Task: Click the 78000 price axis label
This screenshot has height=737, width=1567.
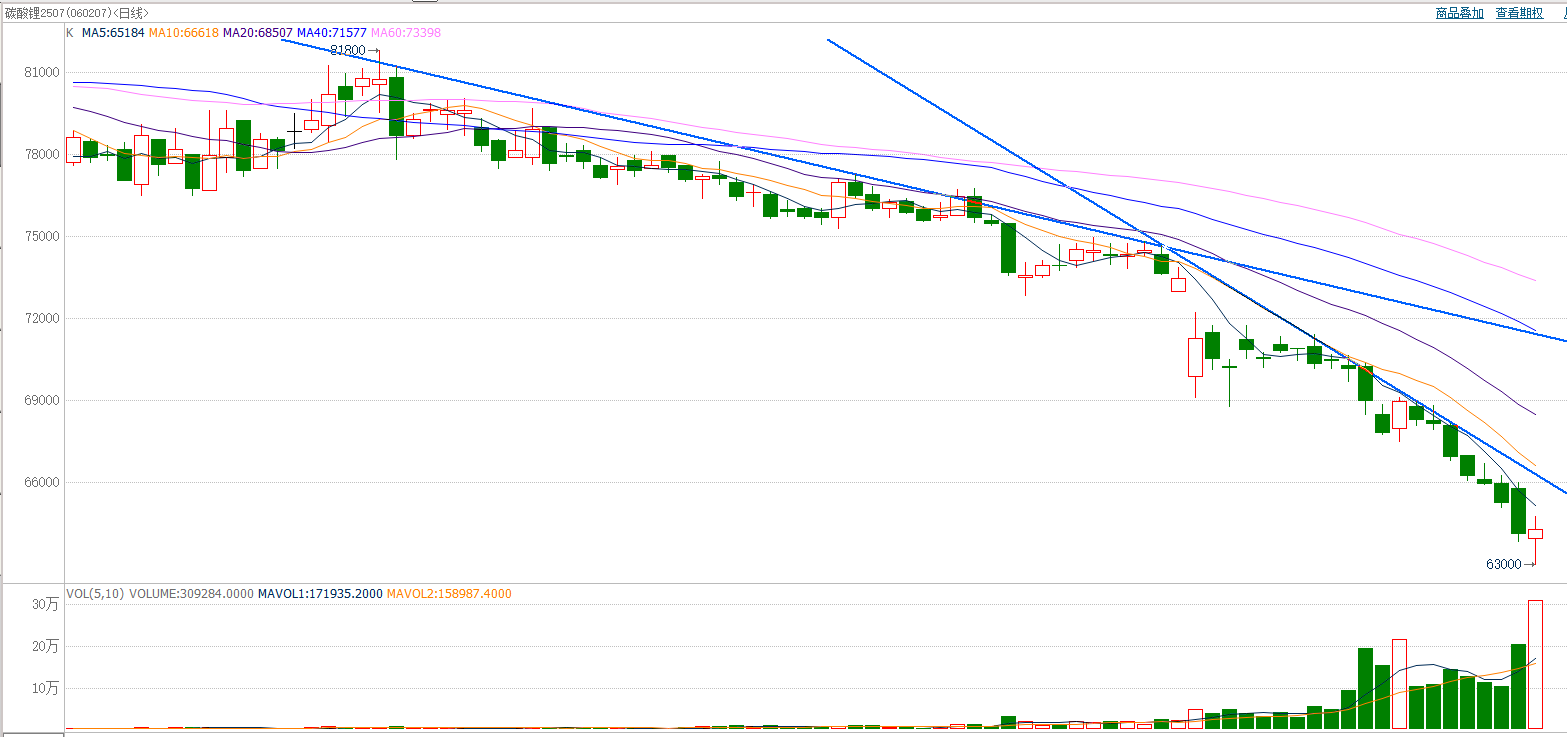Action: tap(43, 155)
